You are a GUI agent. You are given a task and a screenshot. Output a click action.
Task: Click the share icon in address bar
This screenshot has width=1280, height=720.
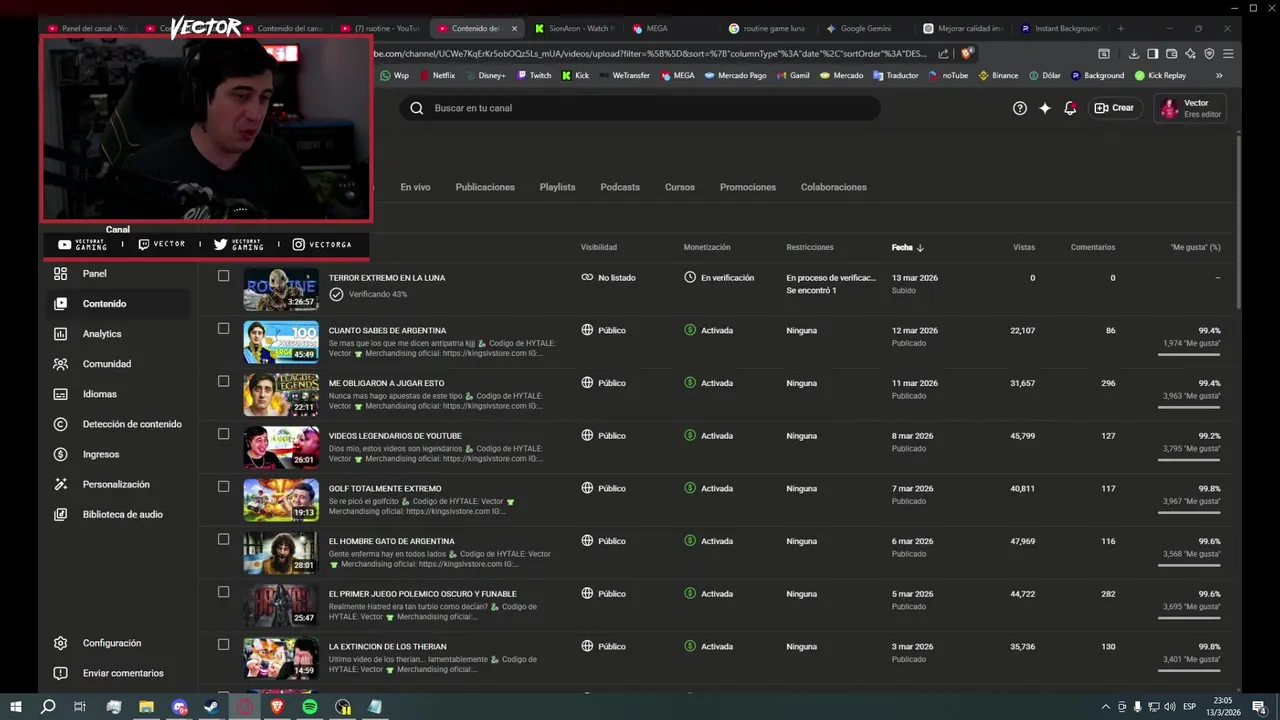(x=943, y=54)
